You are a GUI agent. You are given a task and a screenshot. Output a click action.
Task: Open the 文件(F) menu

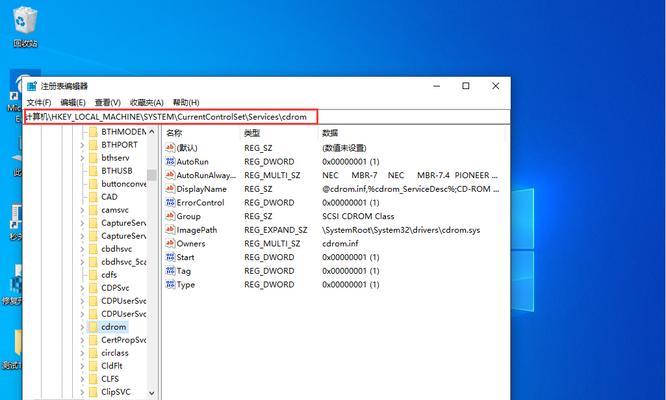coord(39,103)
